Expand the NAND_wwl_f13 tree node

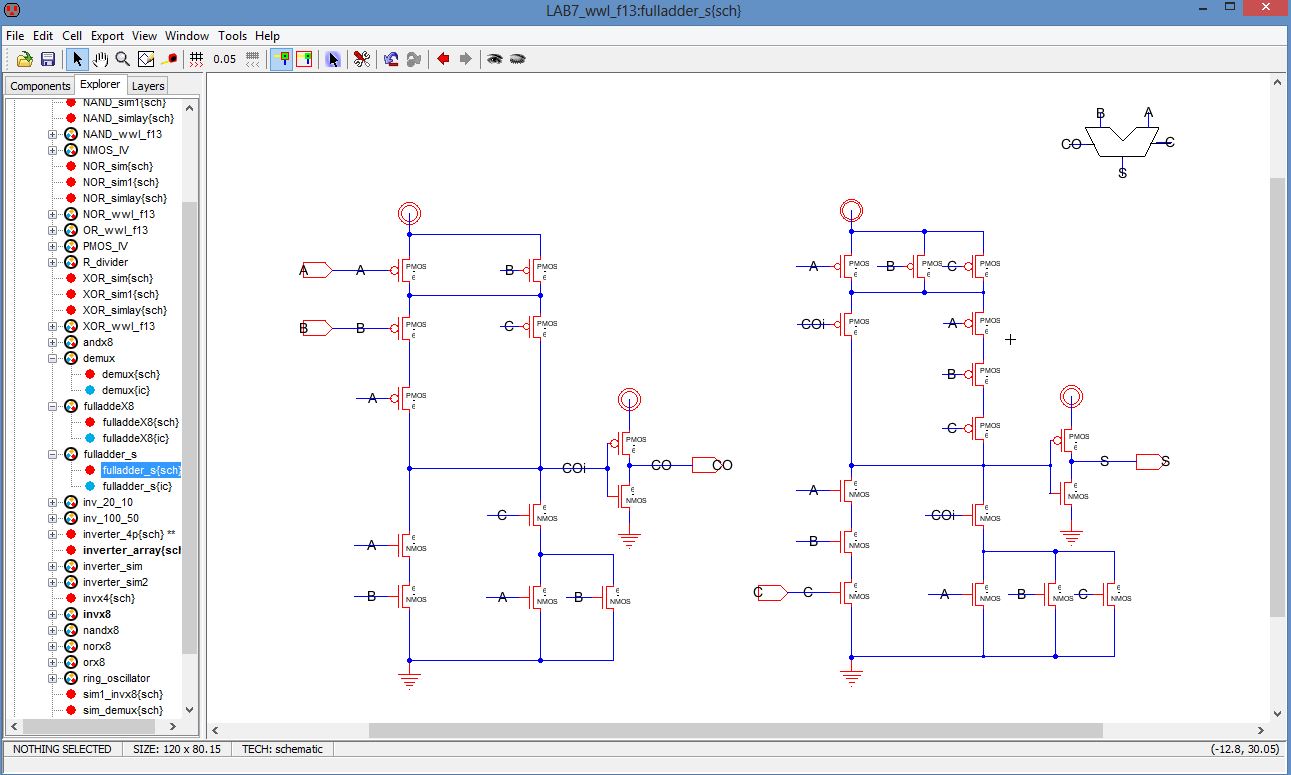[x=53, y=134]
